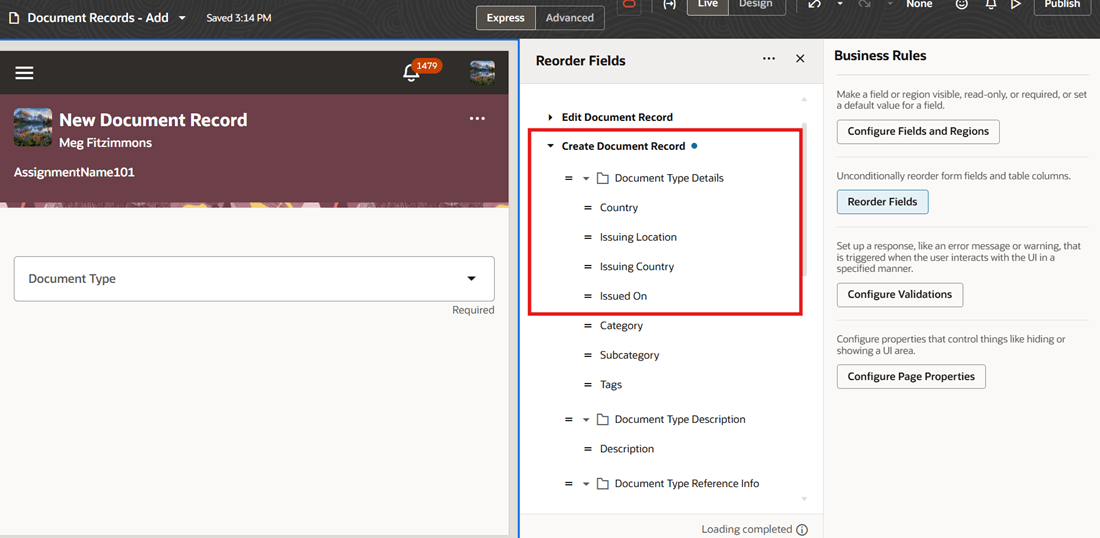This screenshot has height=538, width=1100.
Task: Collapse the Create Document Record node
Action: (x=551, y=147)
